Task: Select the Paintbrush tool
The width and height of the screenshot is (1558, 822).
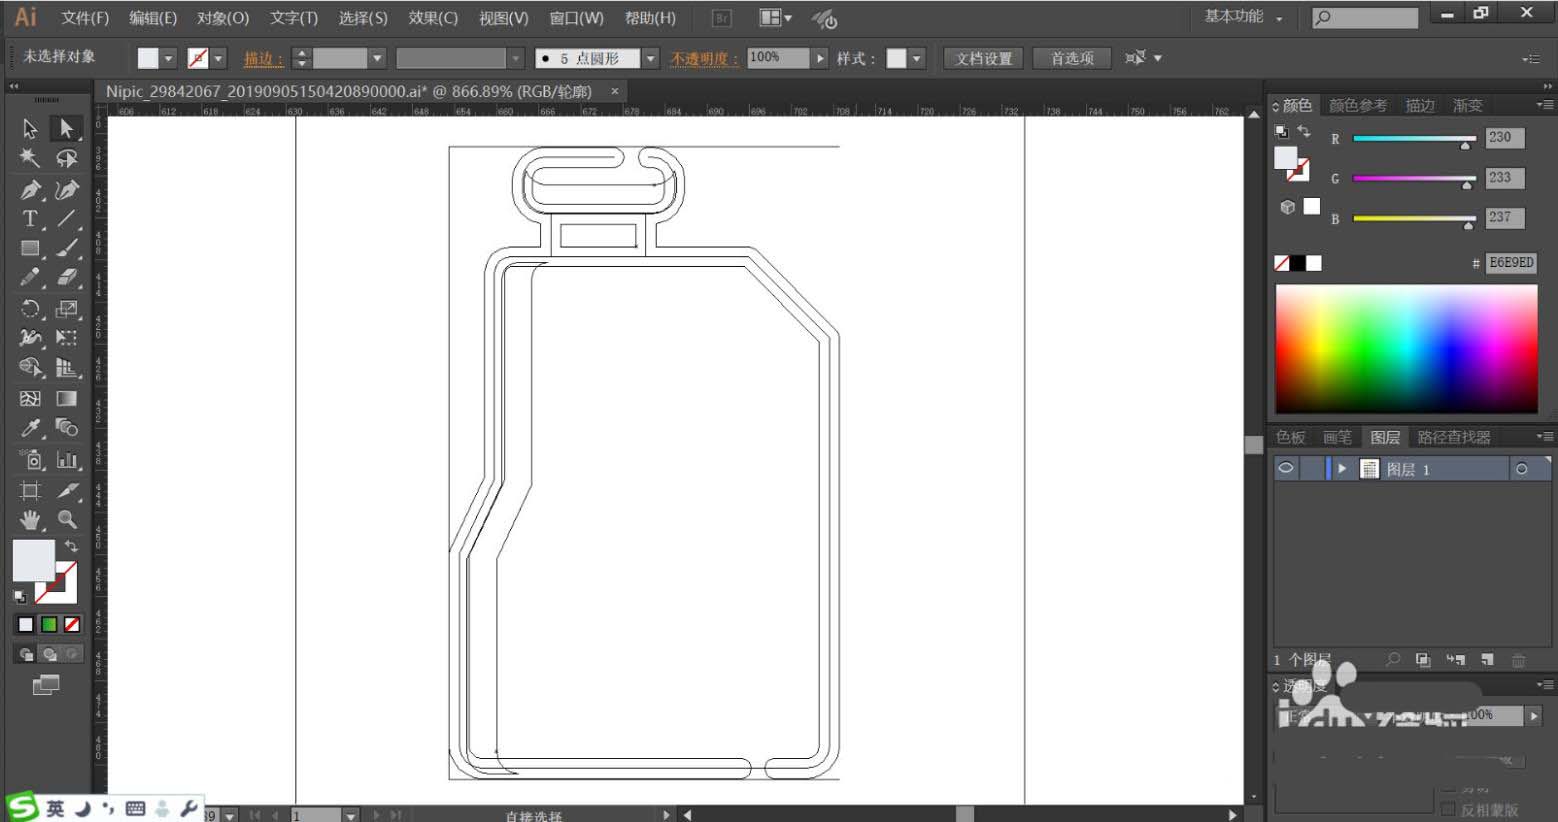Action: 67,248
